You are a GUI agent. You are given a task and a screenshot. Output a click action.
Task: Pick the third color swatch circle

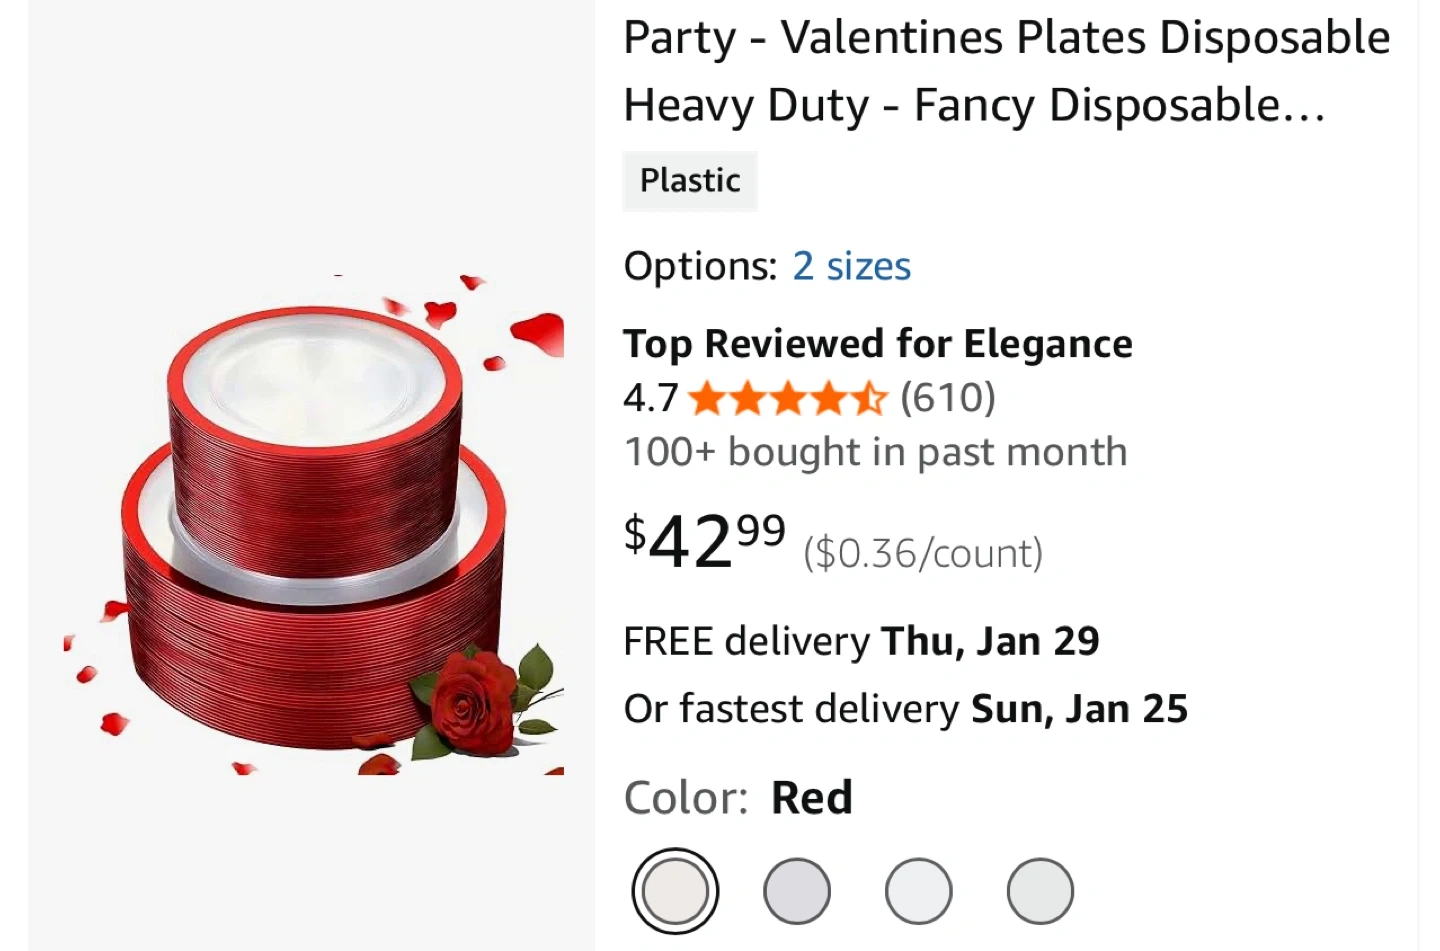click(x=918, y=890)
